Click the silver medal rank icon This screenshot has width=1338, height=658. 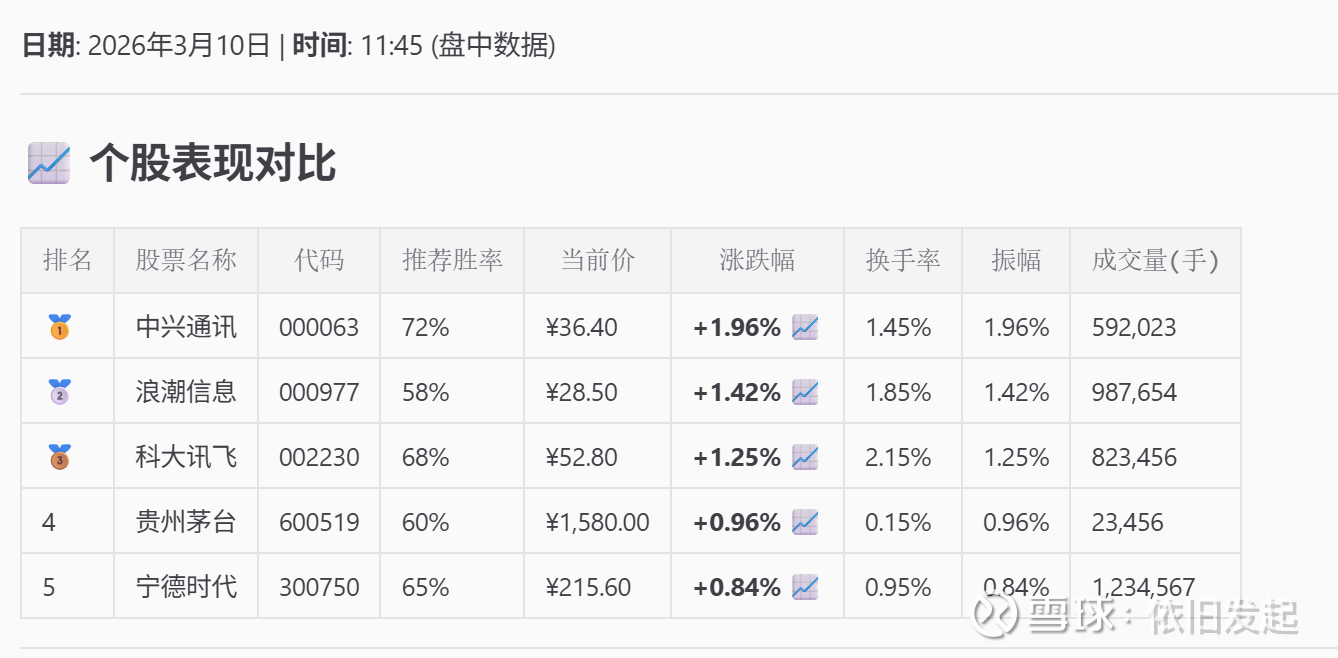pyautogui.click(x=60, y=392)
